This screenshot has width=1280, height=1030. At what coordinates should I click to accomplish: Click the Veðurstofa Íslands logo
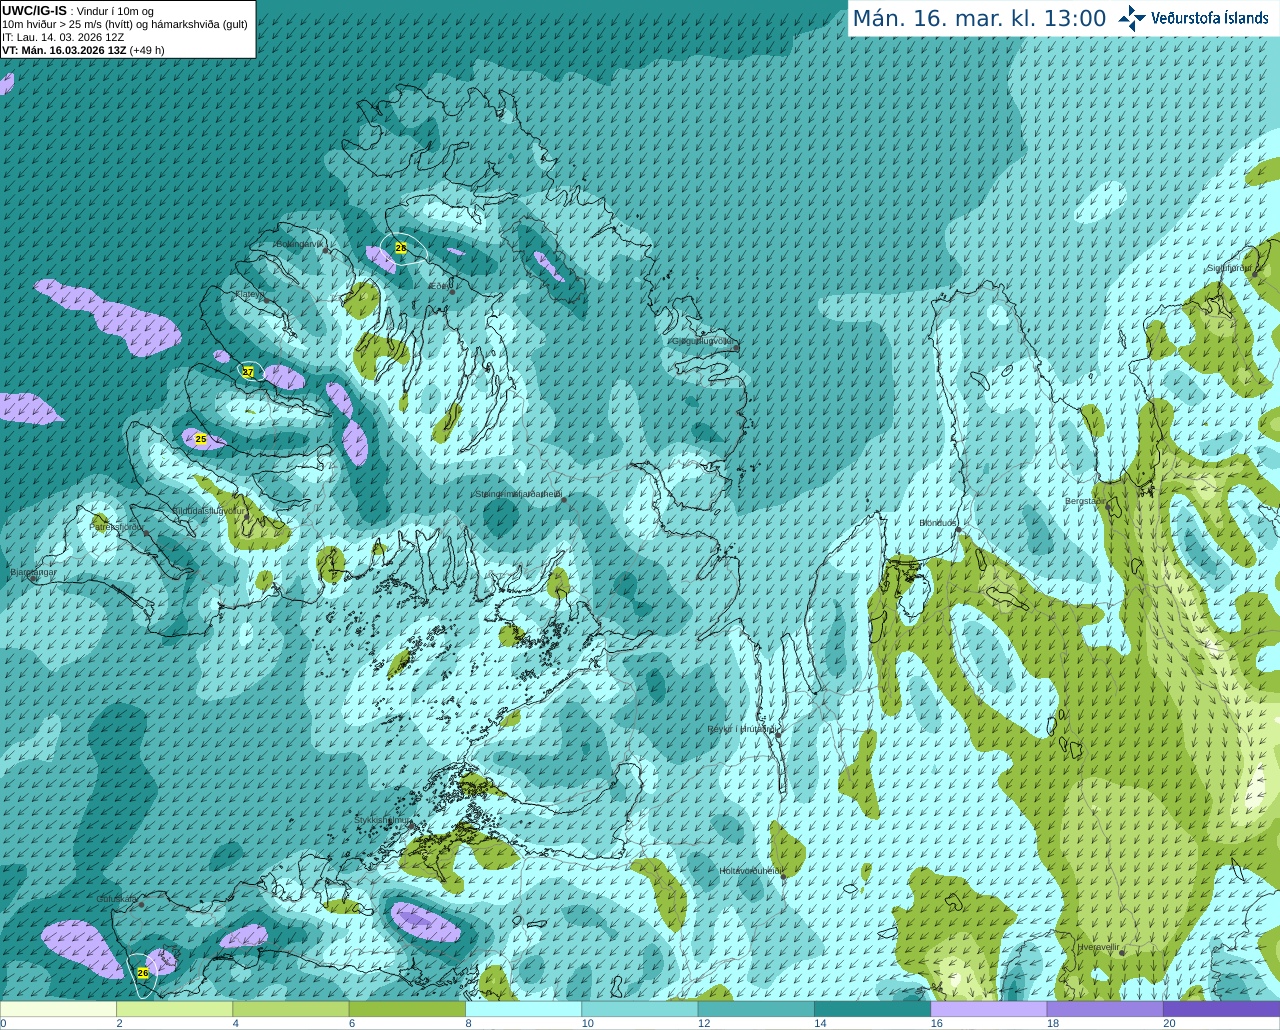(x=1194, y=18)
